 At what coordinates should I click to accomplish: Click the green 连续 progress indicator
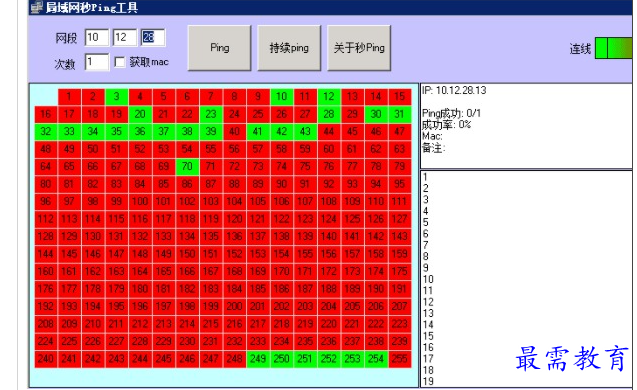point(613,48)
